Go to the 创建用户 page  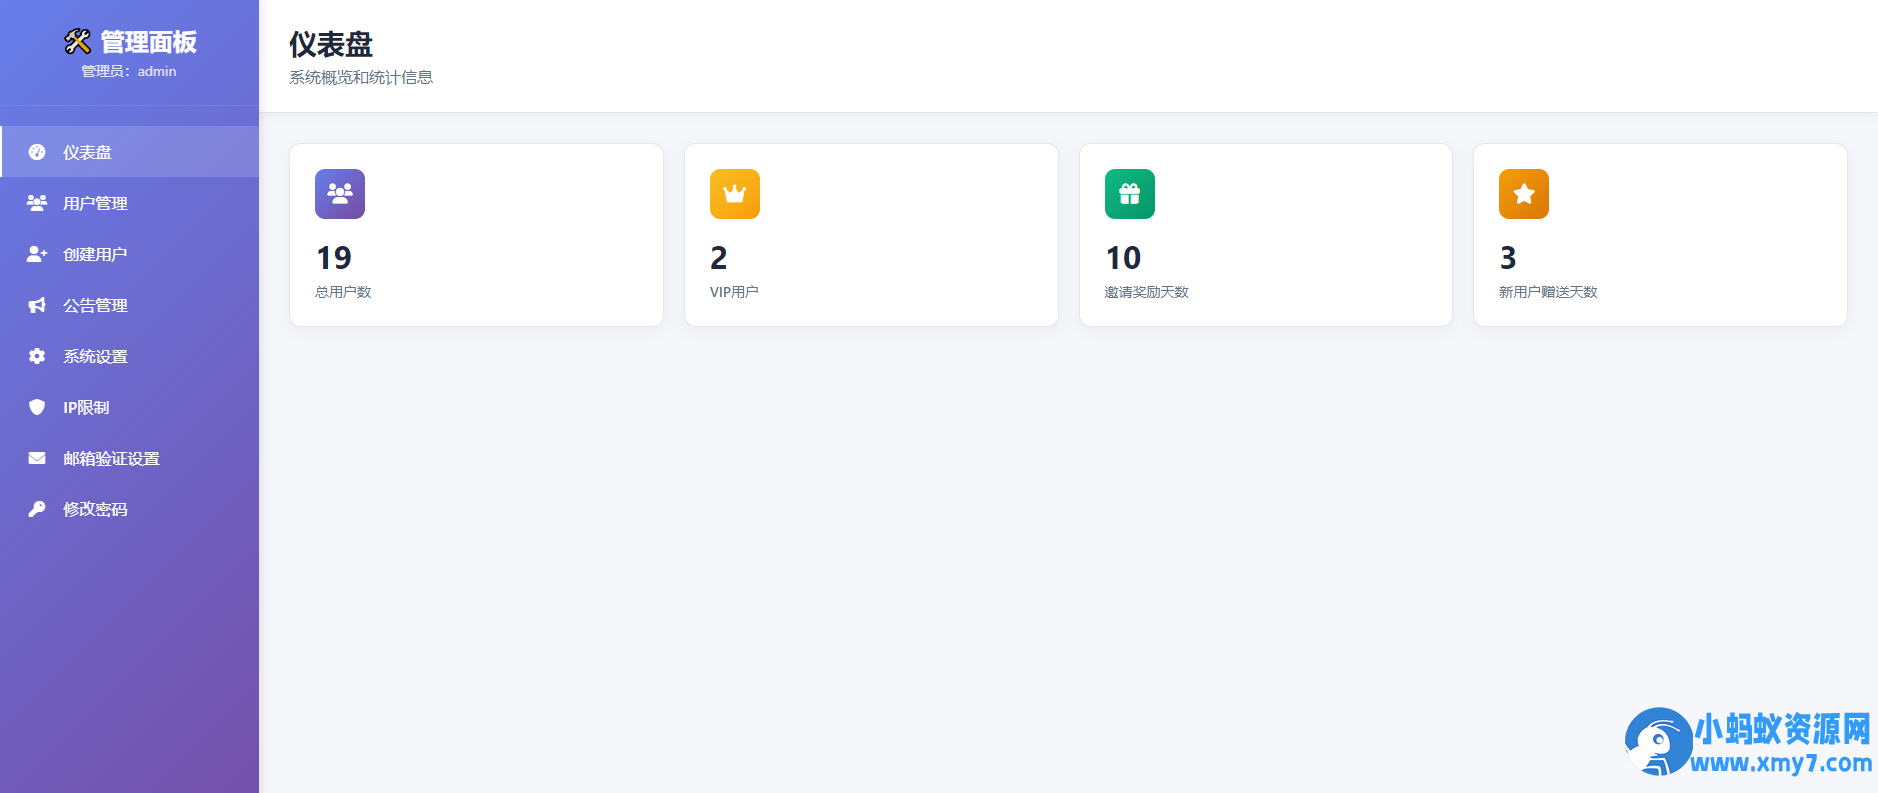130,254
